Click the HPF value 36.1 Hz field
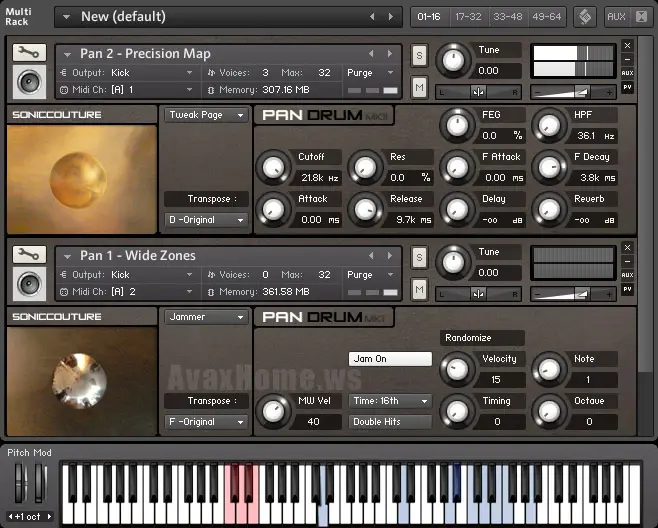Screen dimensions: 658x528 click(x=595, y=136)
